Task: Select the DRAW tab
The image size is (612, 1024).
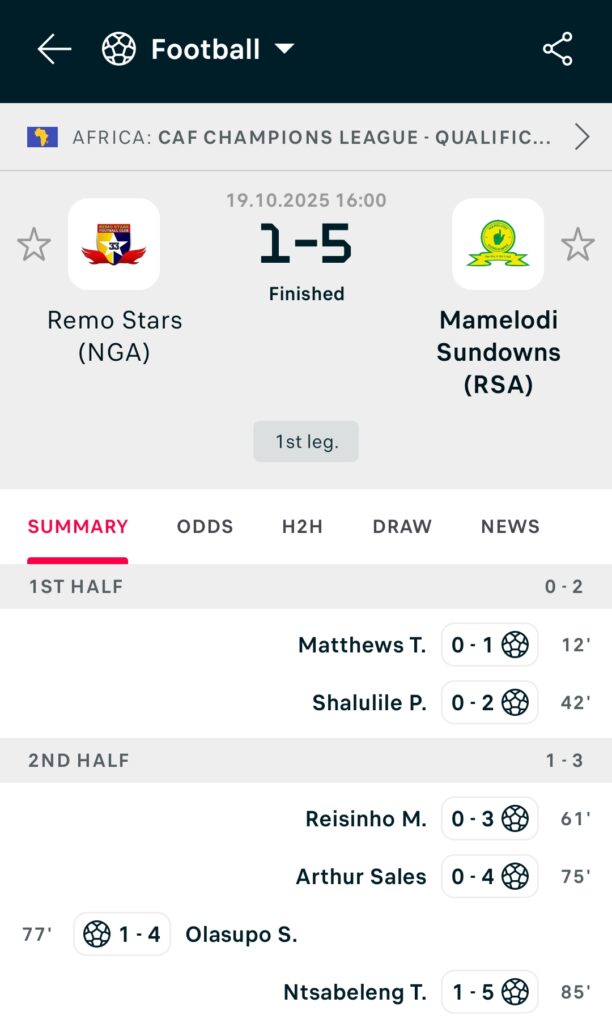Action: (x=402, y=526)
